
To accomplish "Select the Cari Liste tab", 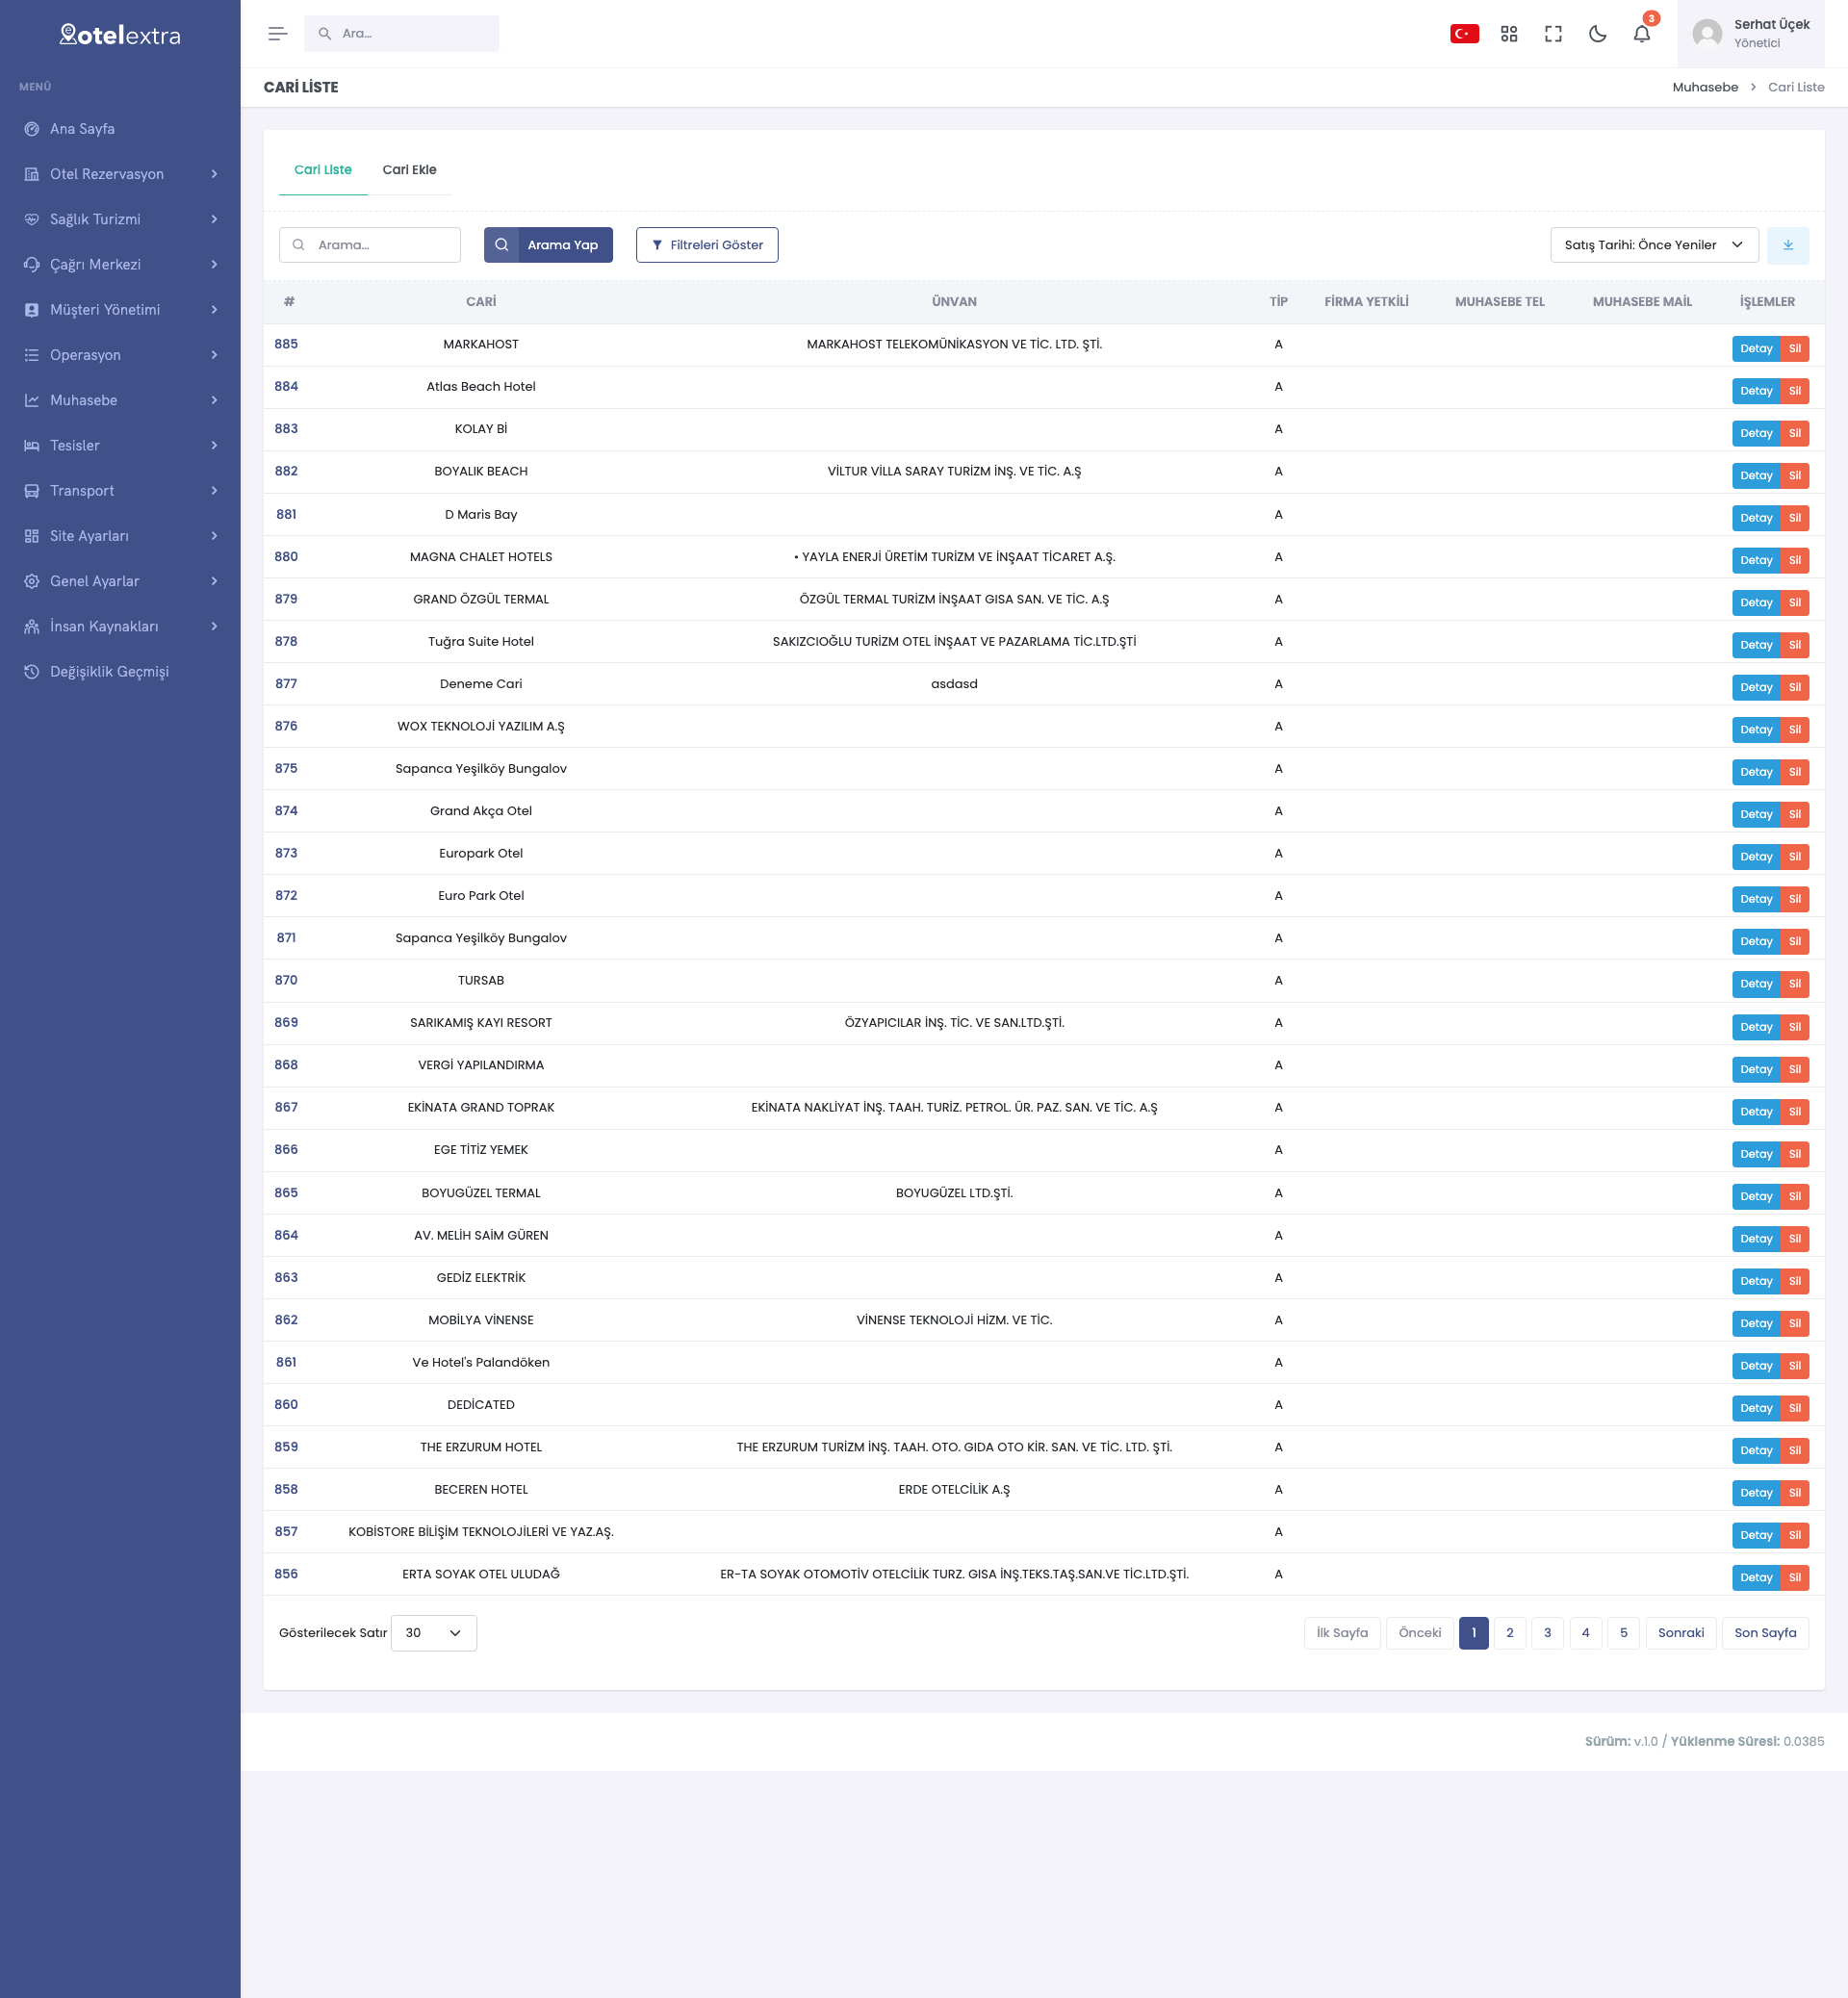I will click(x=323, y=170).
